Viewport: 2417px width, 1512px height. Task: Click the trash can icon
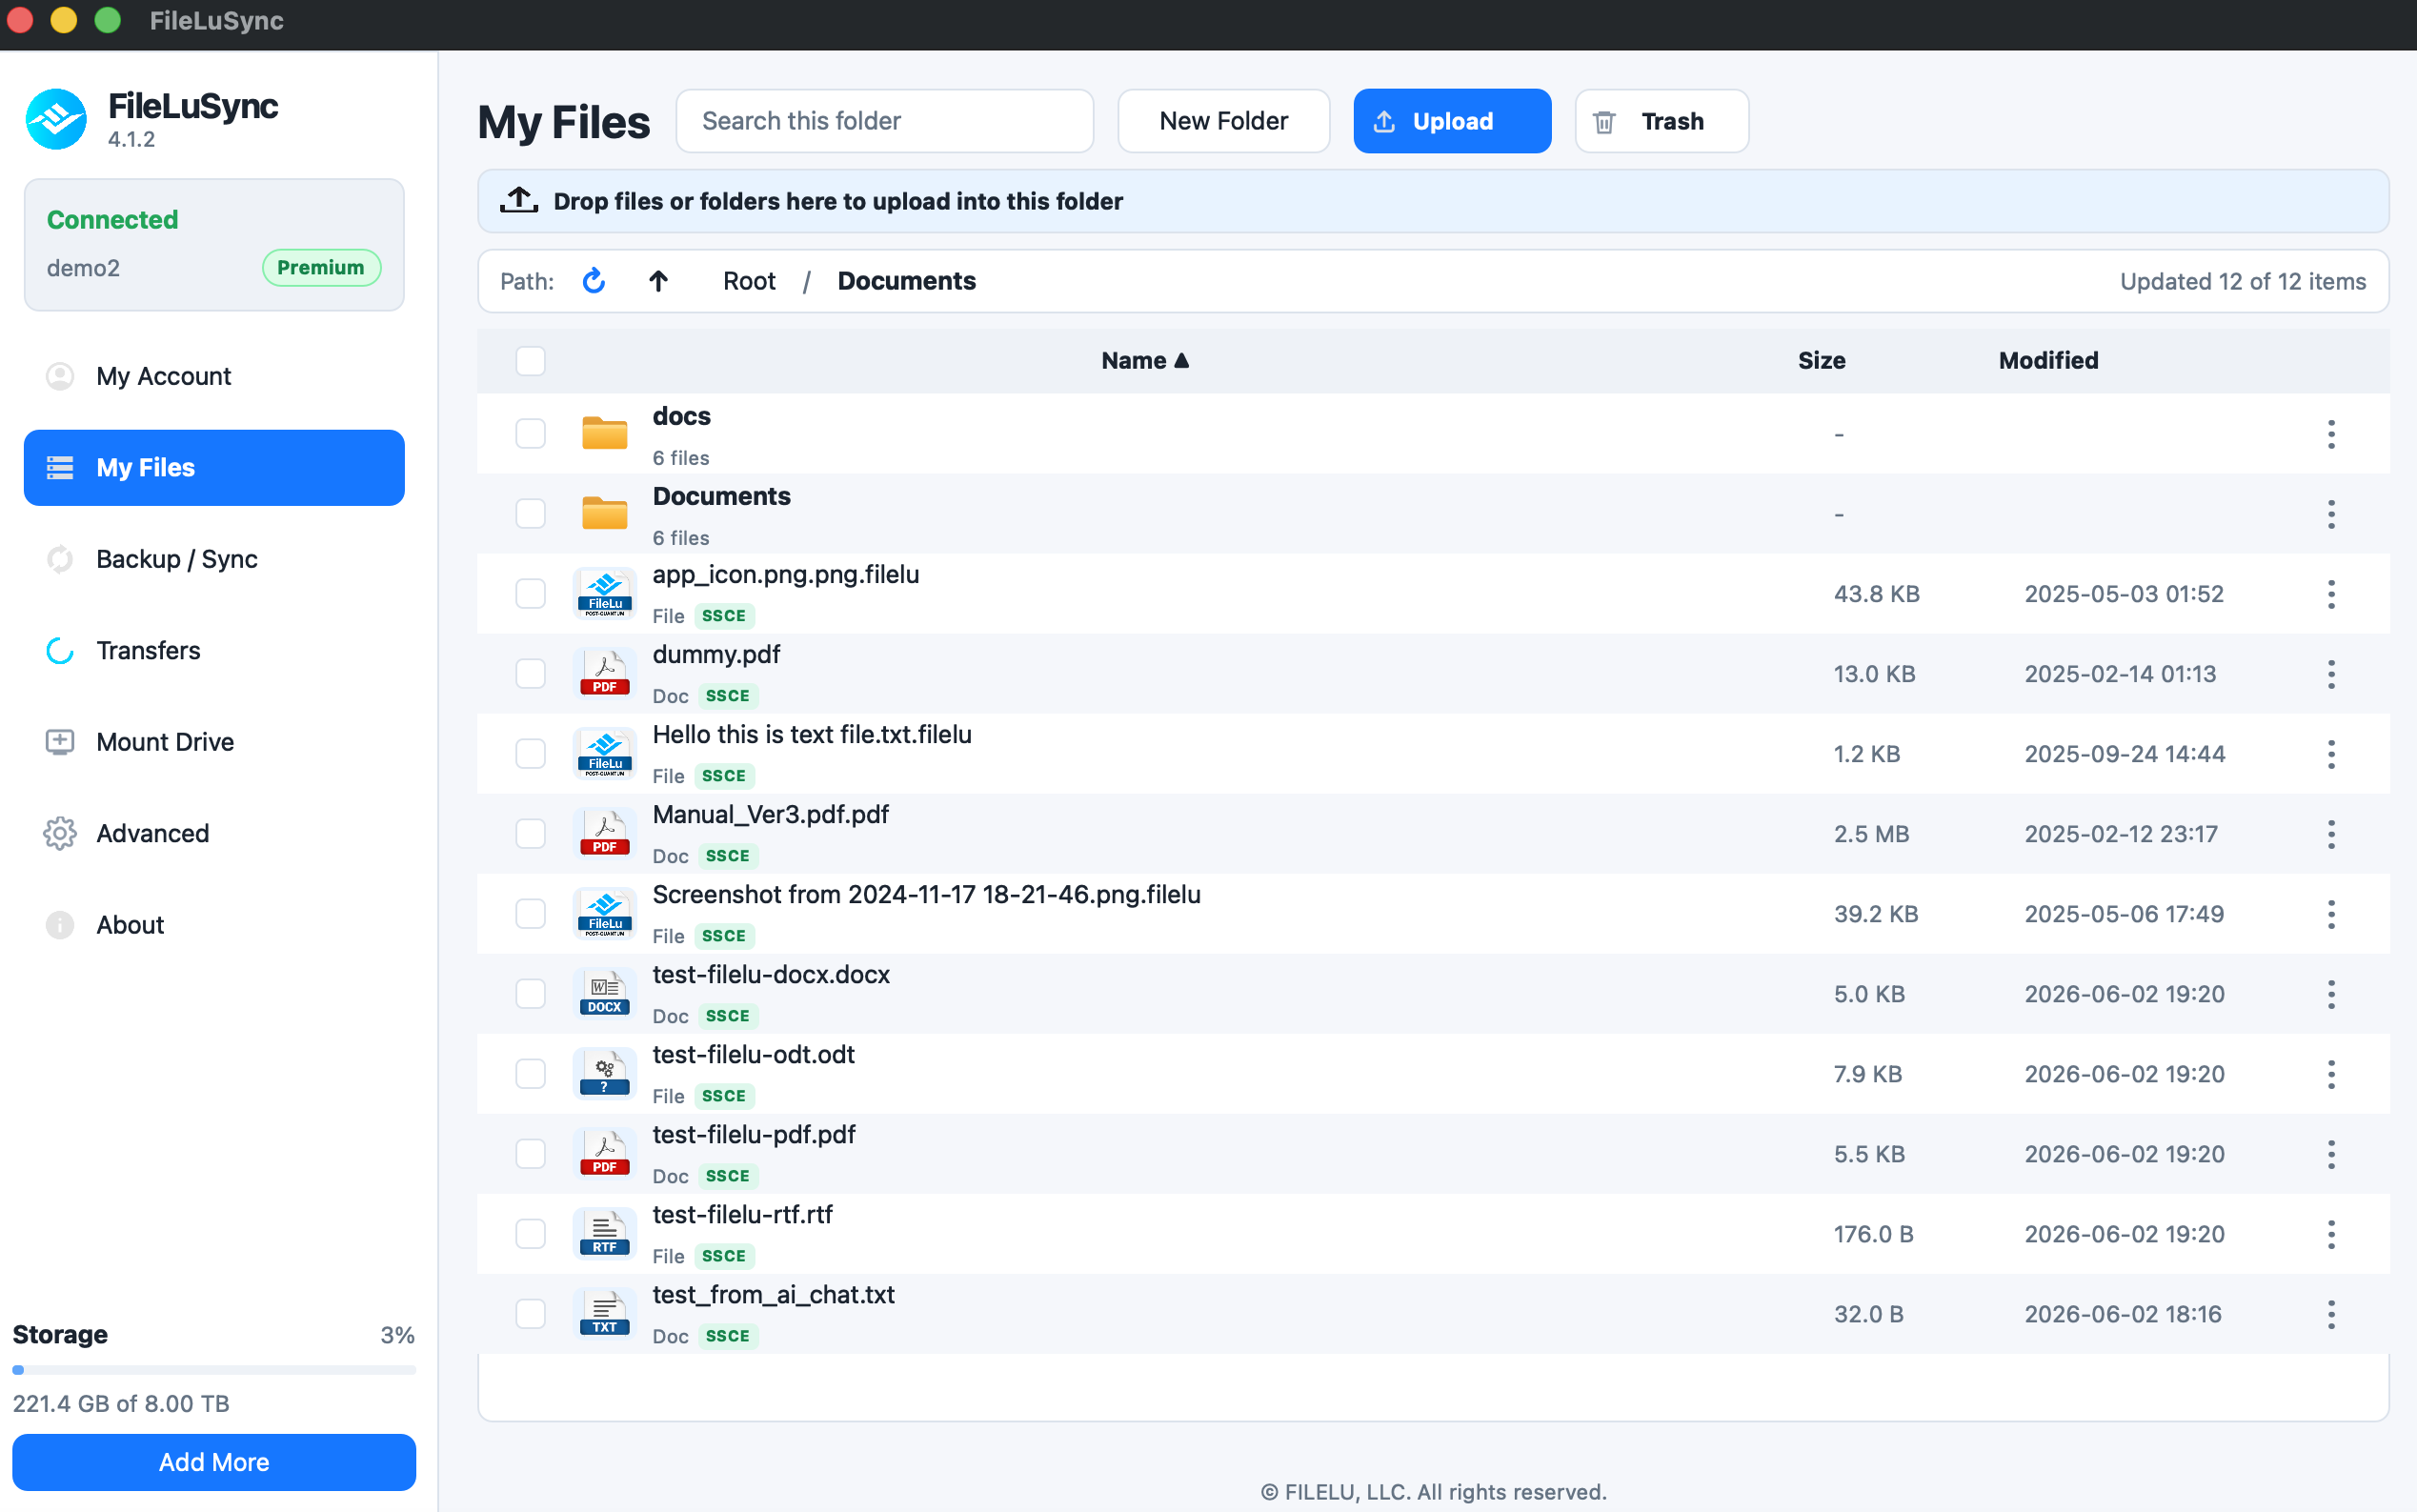[1604, 122]
